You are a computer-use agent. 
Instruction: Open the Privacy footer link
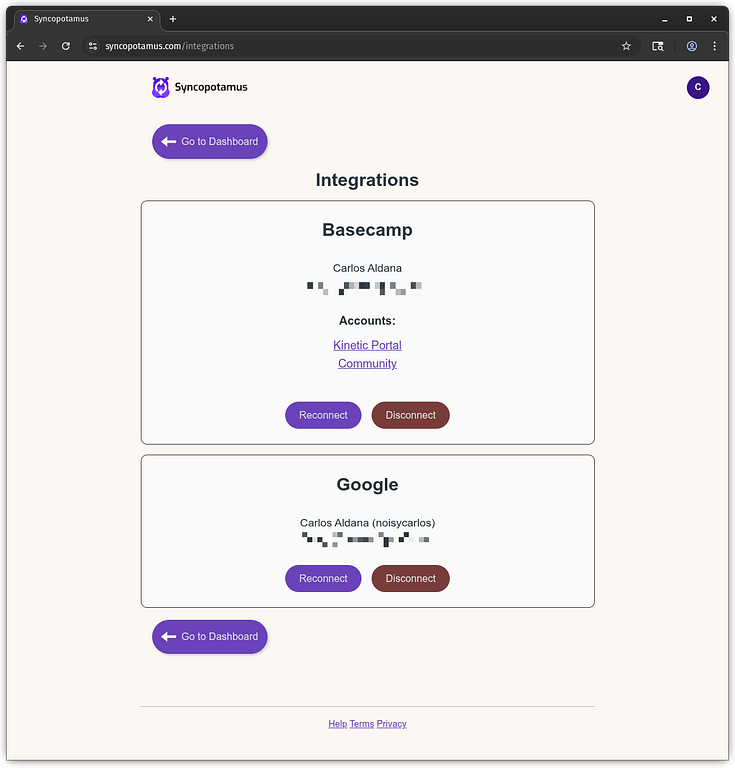tap(392, 724)
